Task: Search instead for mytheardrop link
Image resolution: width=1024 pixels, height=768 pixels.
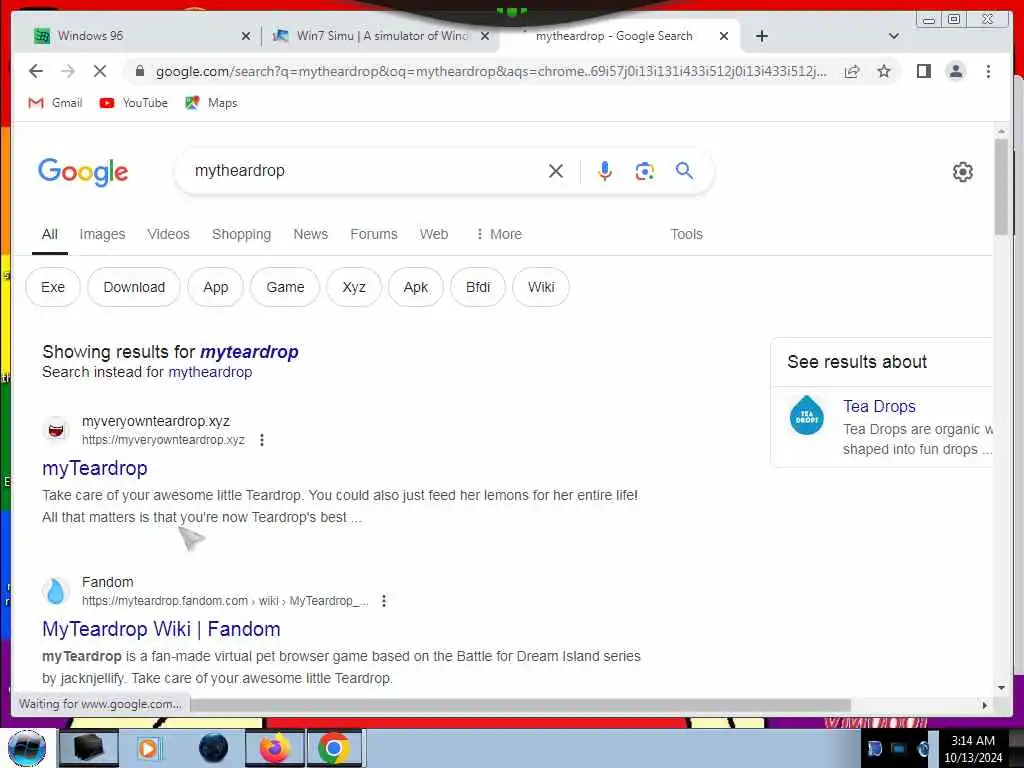Action: [210, 372]
